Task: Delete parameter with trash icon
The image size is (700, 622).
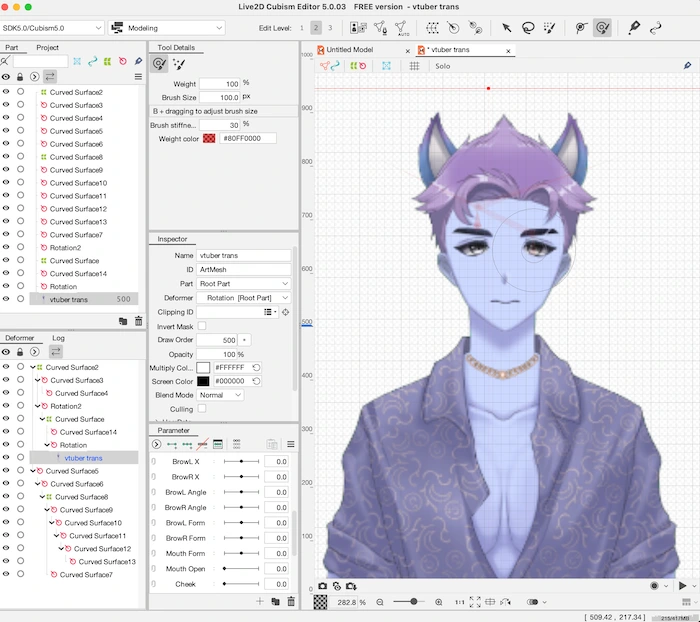Action: pyautogui.click(x=291, y=601)
